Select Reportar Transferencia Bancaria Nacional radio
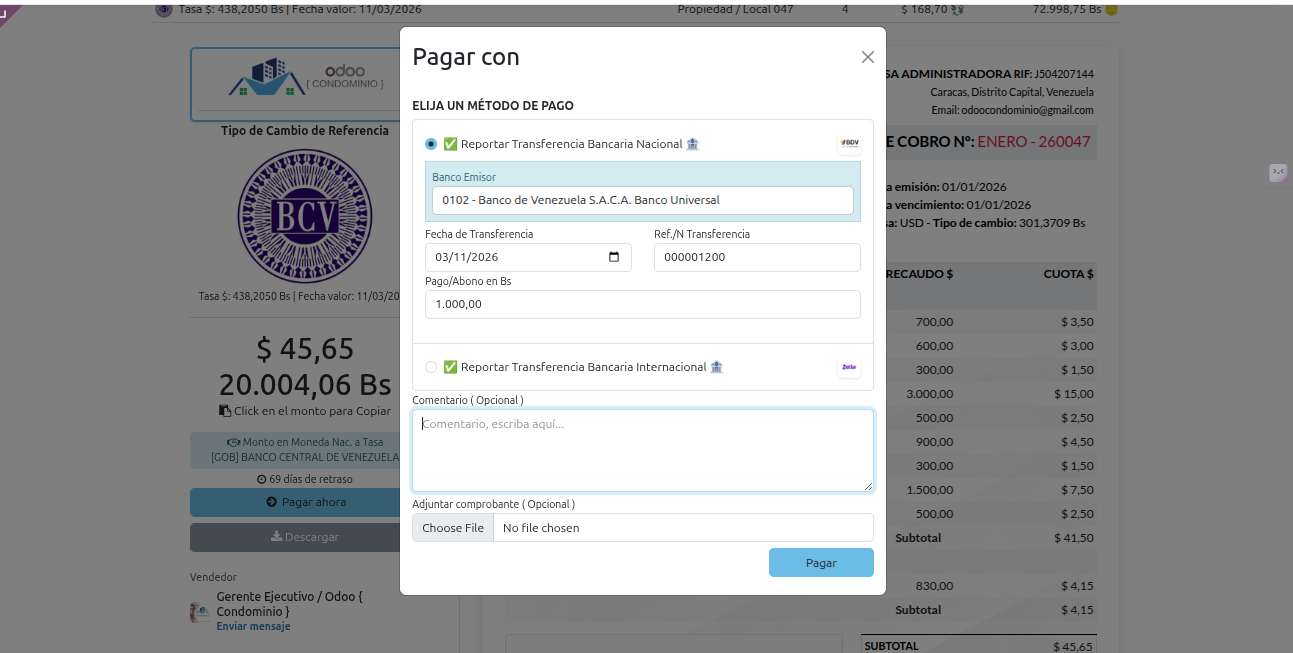The image size is (1293, 653). click(431, 144)
